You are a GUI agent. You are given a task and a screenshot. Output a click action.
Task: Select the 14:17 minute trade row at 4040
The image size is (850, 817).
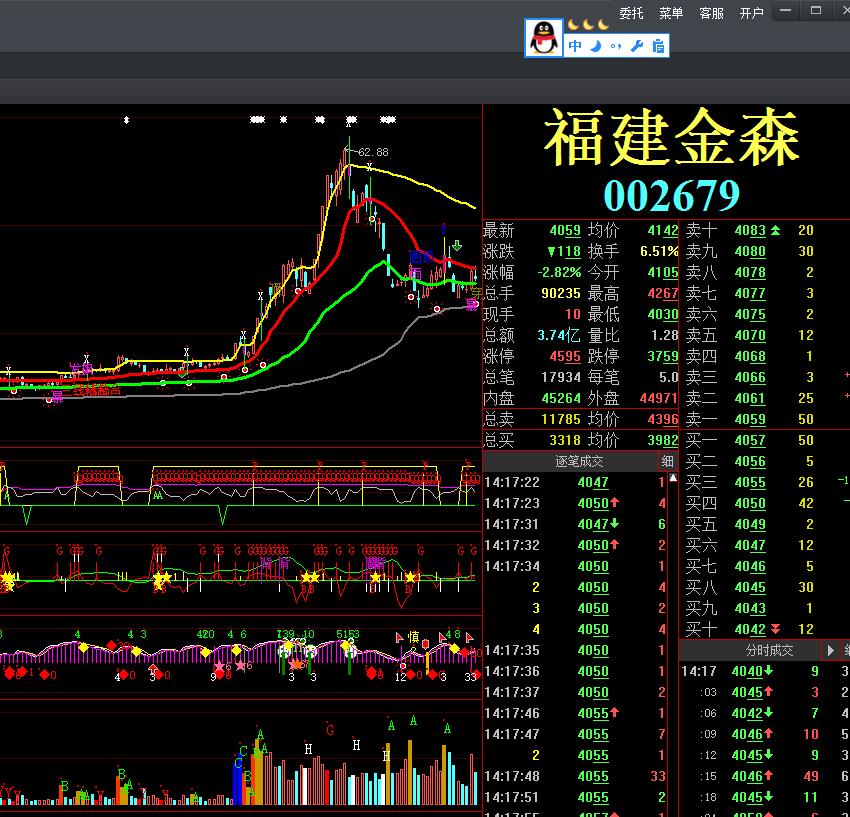point(764,671)
